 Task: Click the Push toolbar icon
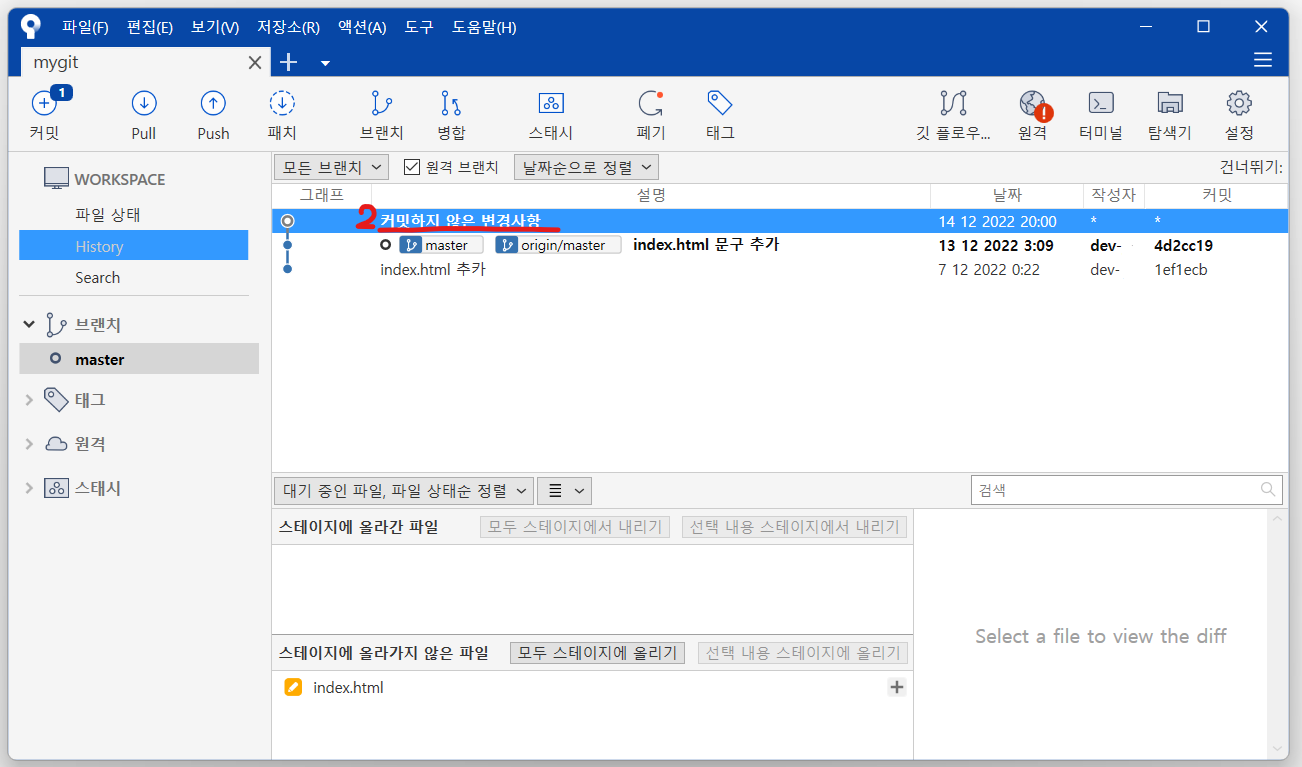213,103
